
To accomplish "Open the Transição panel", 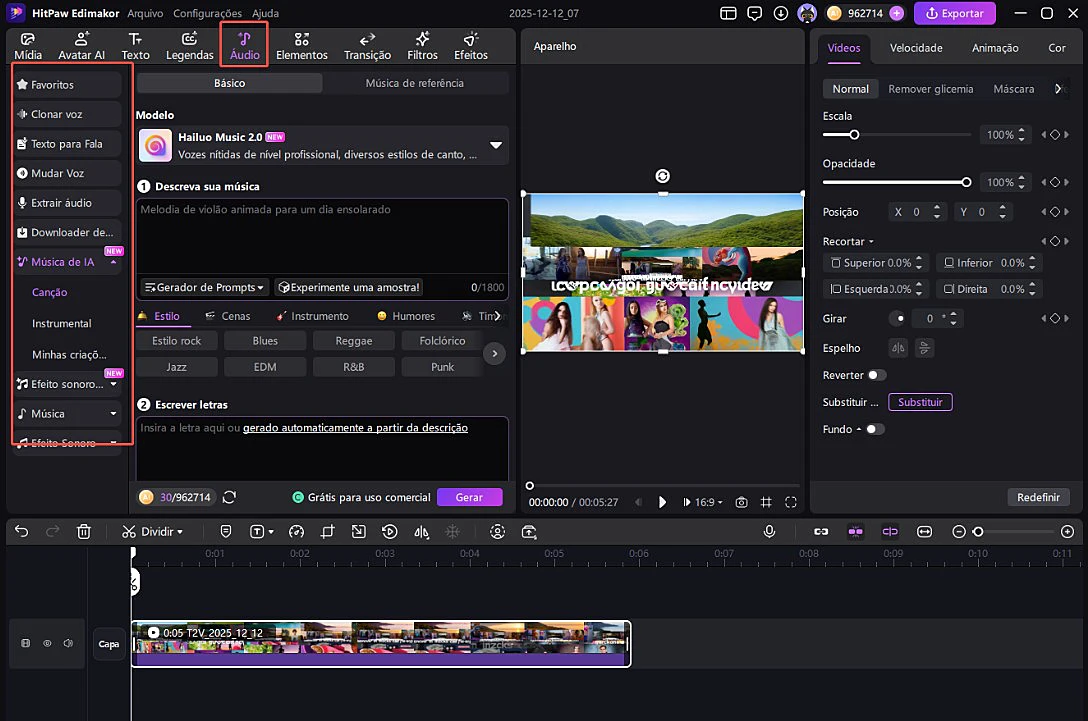I will [x=367, y=46].
